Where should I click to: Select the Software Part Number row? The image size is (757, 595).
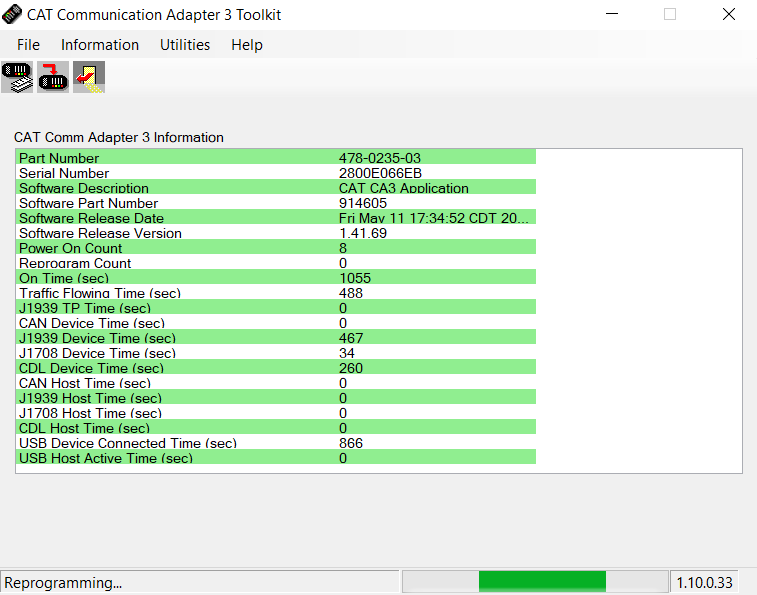pos(276,202)
